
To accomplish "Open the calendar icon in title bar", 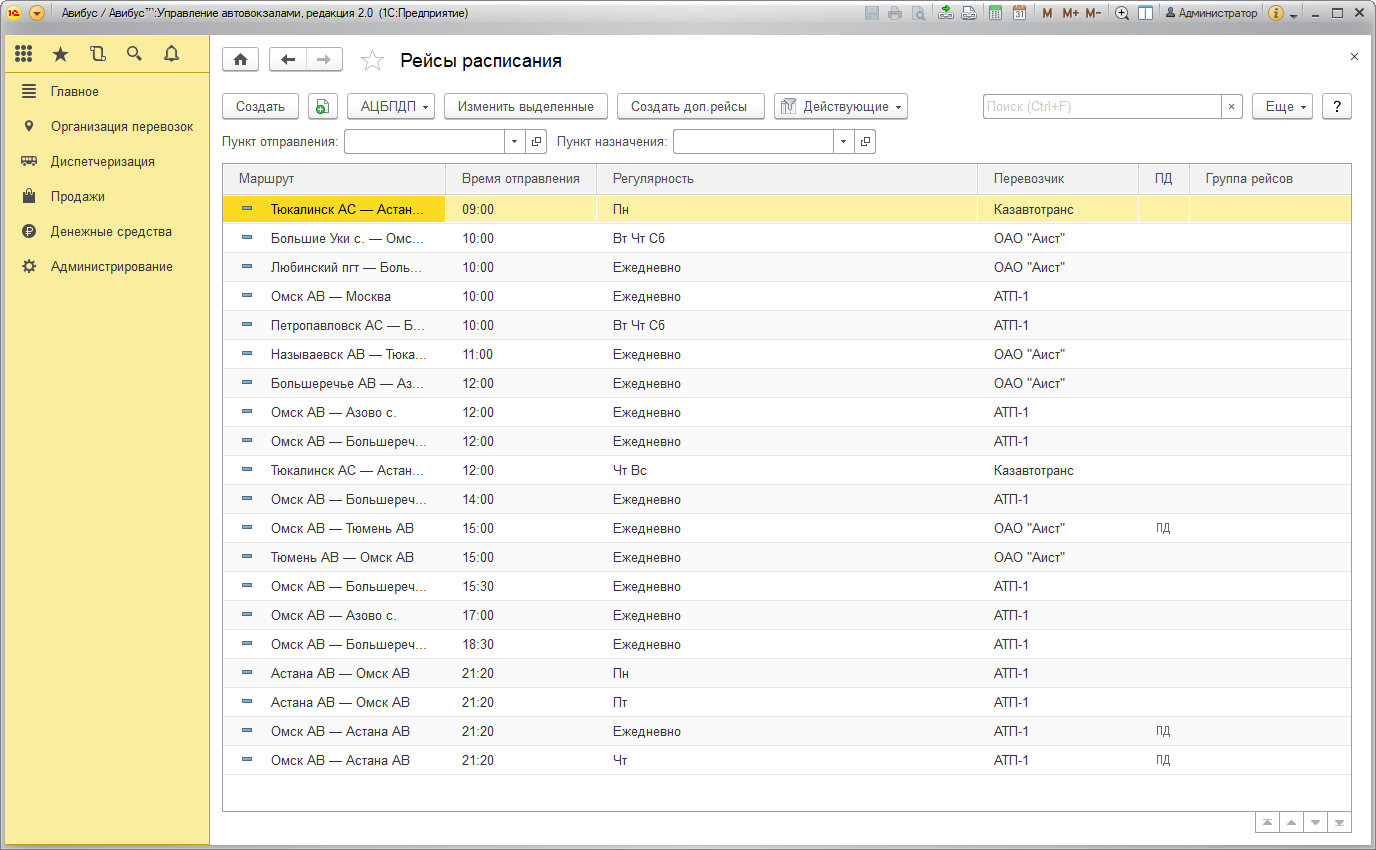I will coord(1019,13).
